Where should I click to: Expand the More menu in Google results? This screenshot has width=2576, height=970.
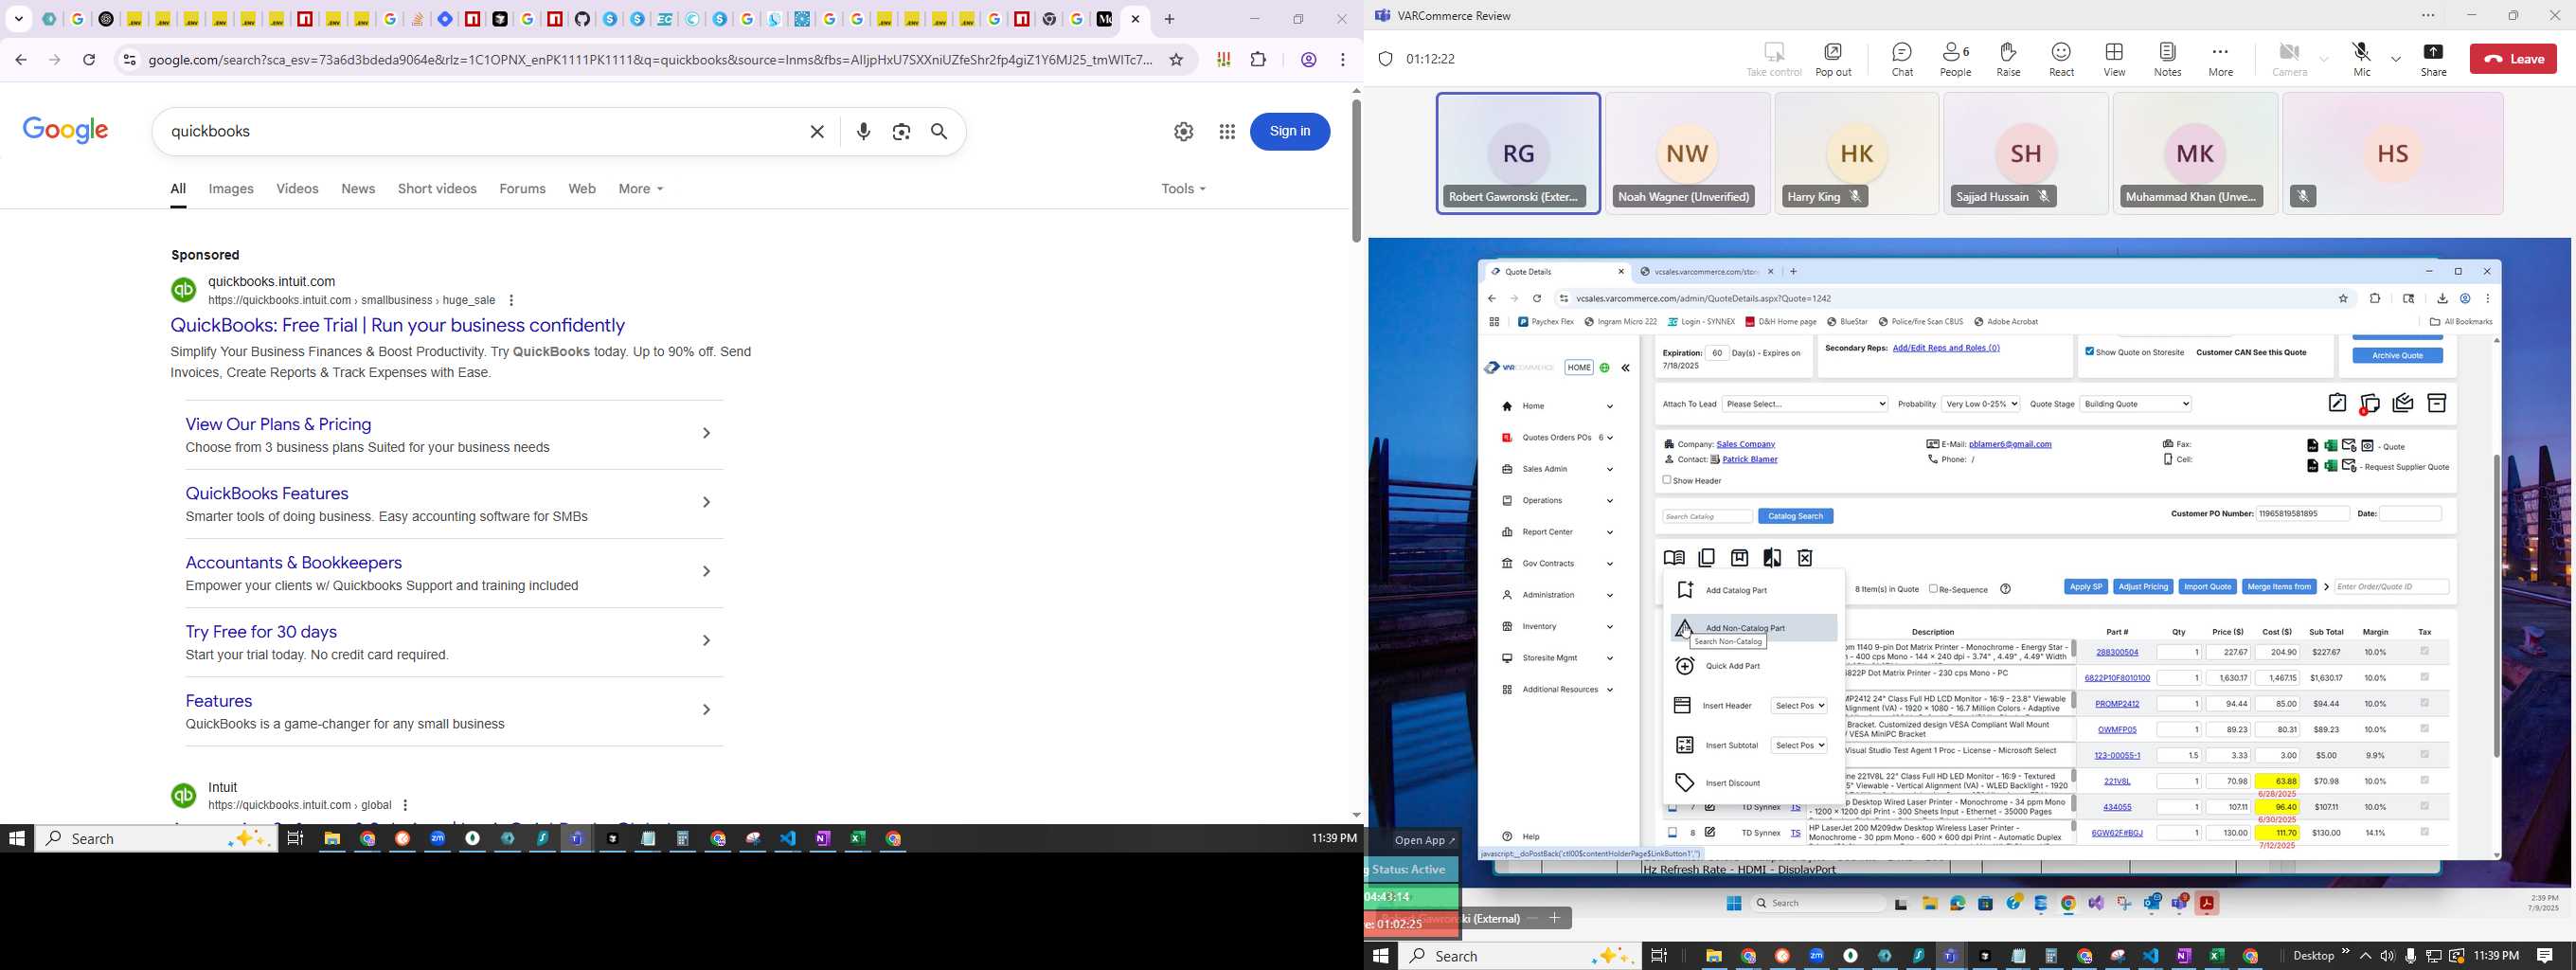click(641, 189)
